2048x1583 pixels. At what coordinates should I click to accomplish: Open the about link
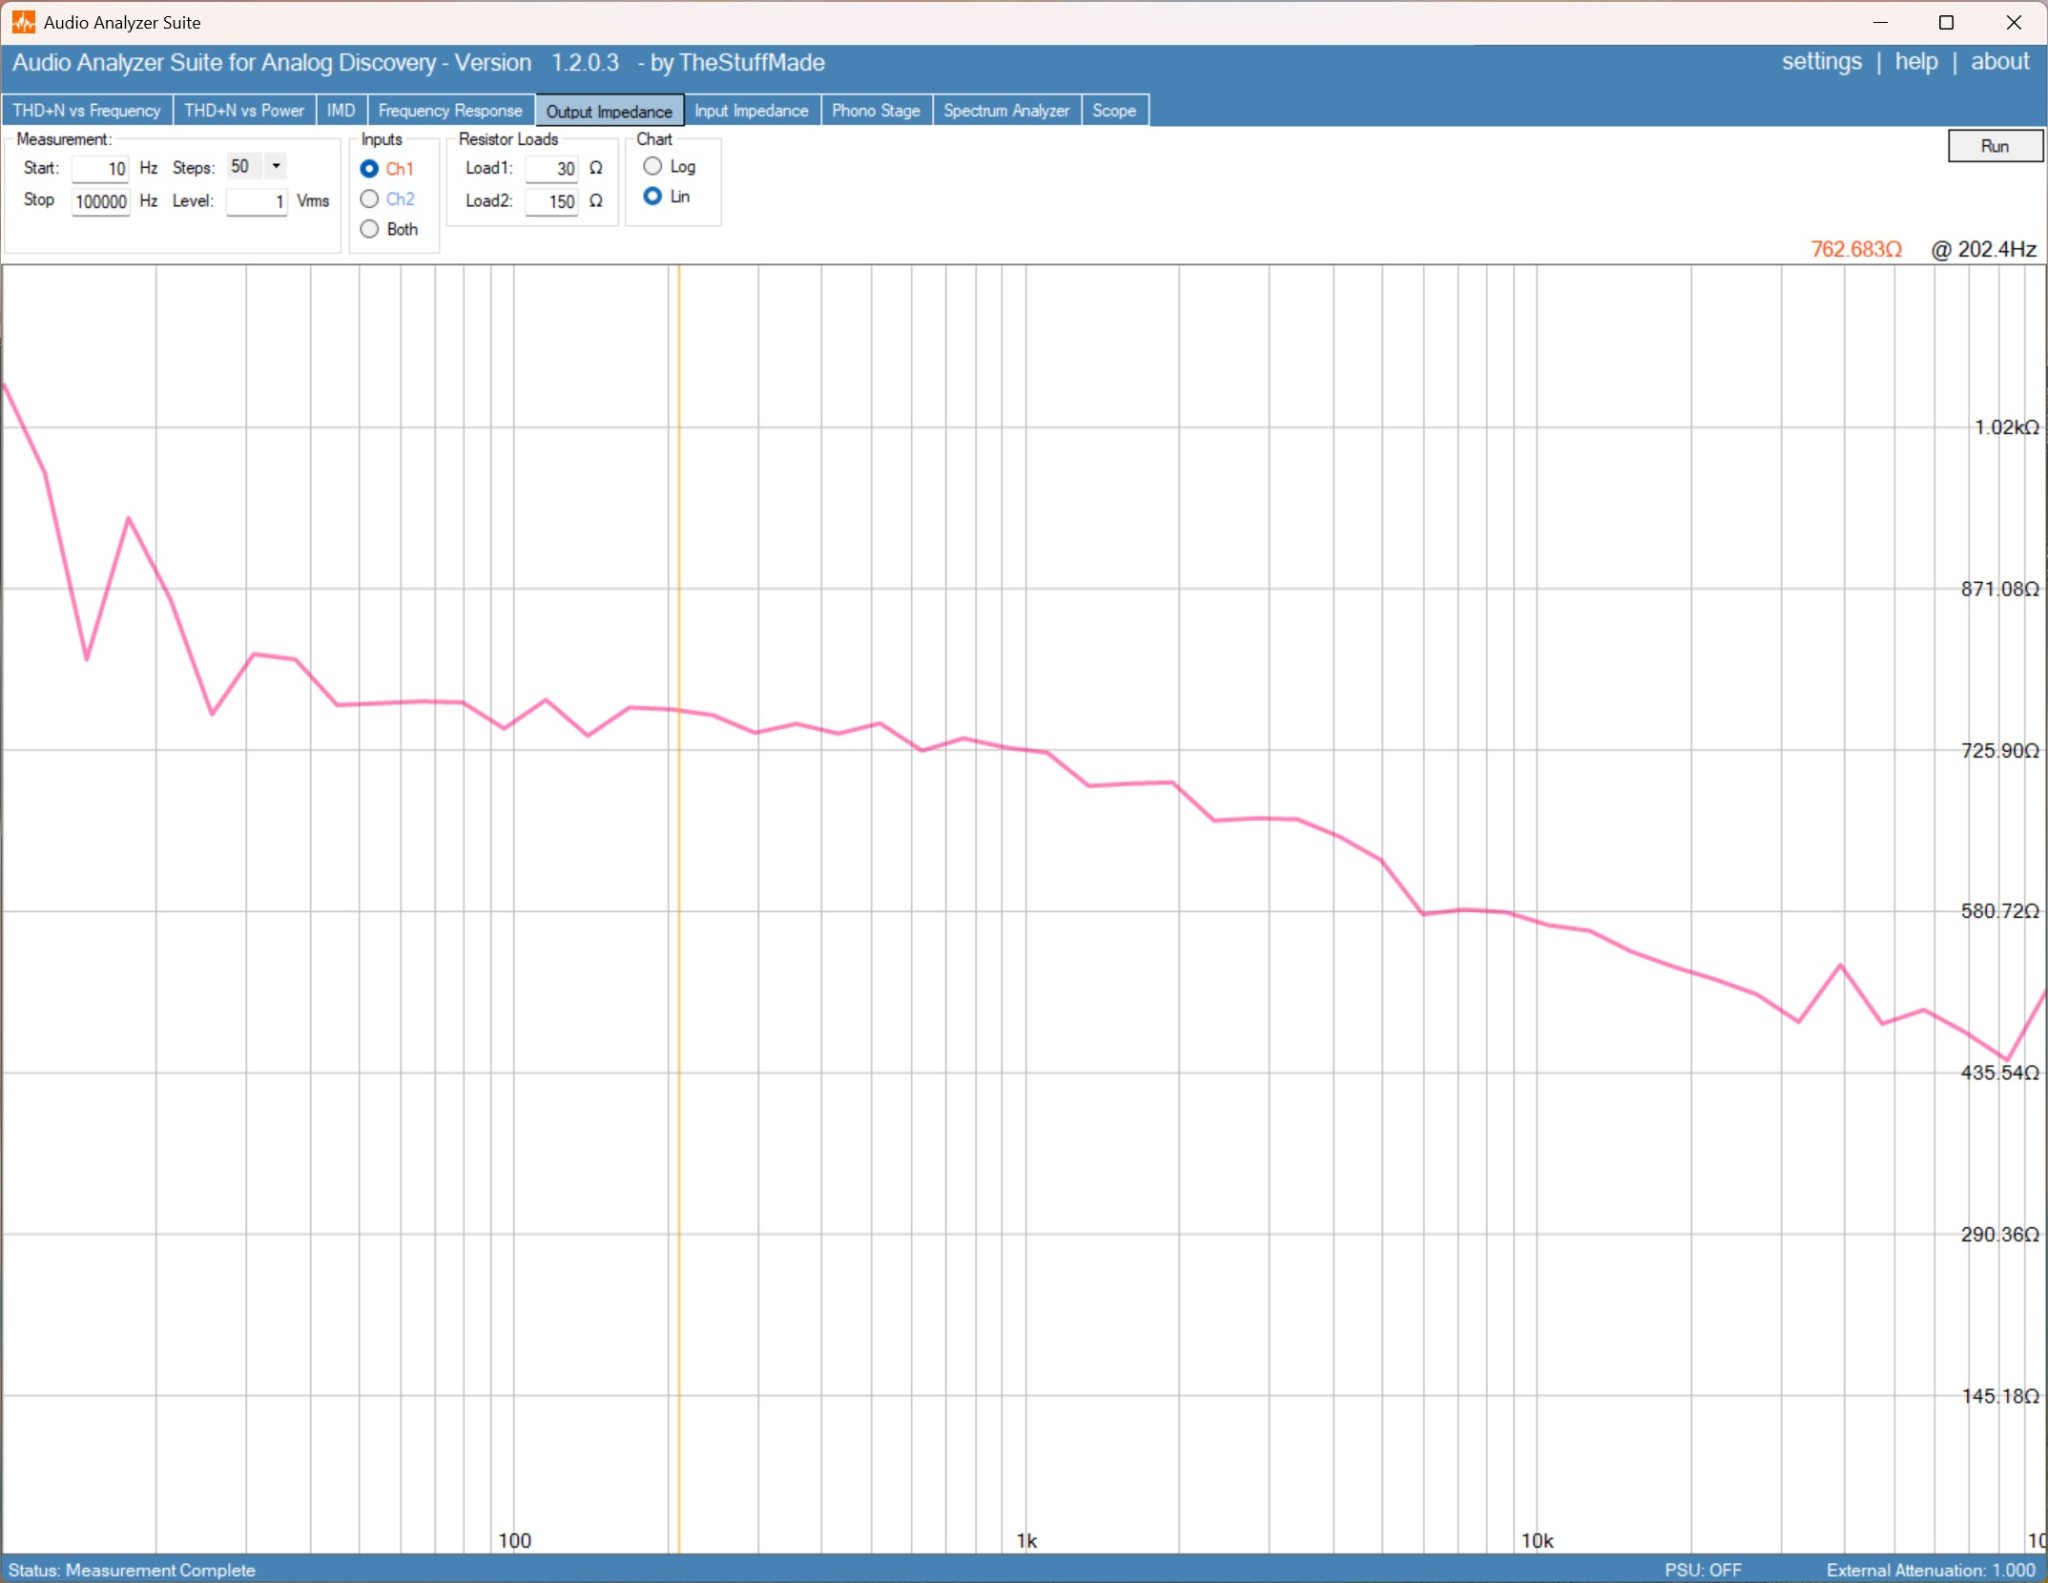tap(1999, 62)
